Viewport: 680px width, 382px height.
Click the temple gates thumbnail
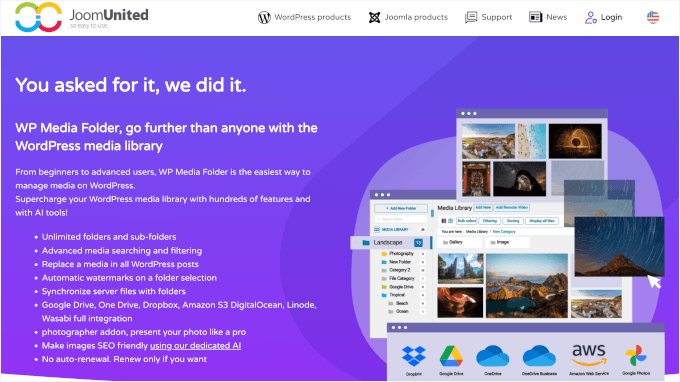pyautogui.click(x=460, y=268)
